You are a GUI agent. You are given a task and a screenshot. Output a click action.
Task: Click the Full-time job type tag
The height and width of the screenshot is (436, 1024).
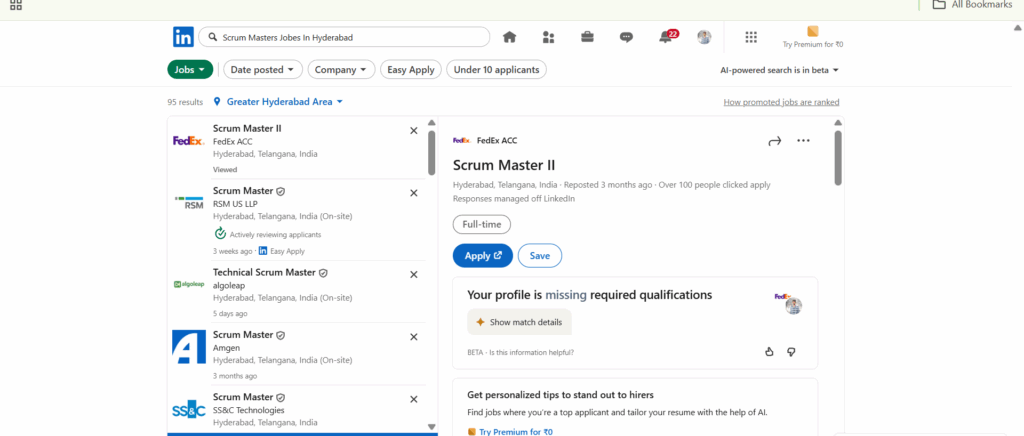tap(482, 225)
